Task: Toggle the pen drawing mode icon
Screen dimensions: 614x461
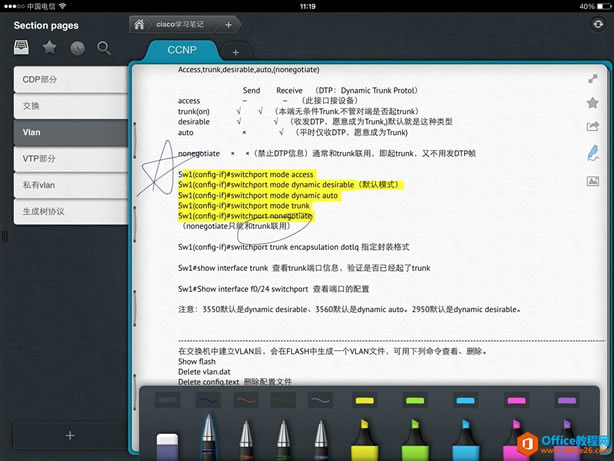Action: pyautogui.click(x=593, y=153)
